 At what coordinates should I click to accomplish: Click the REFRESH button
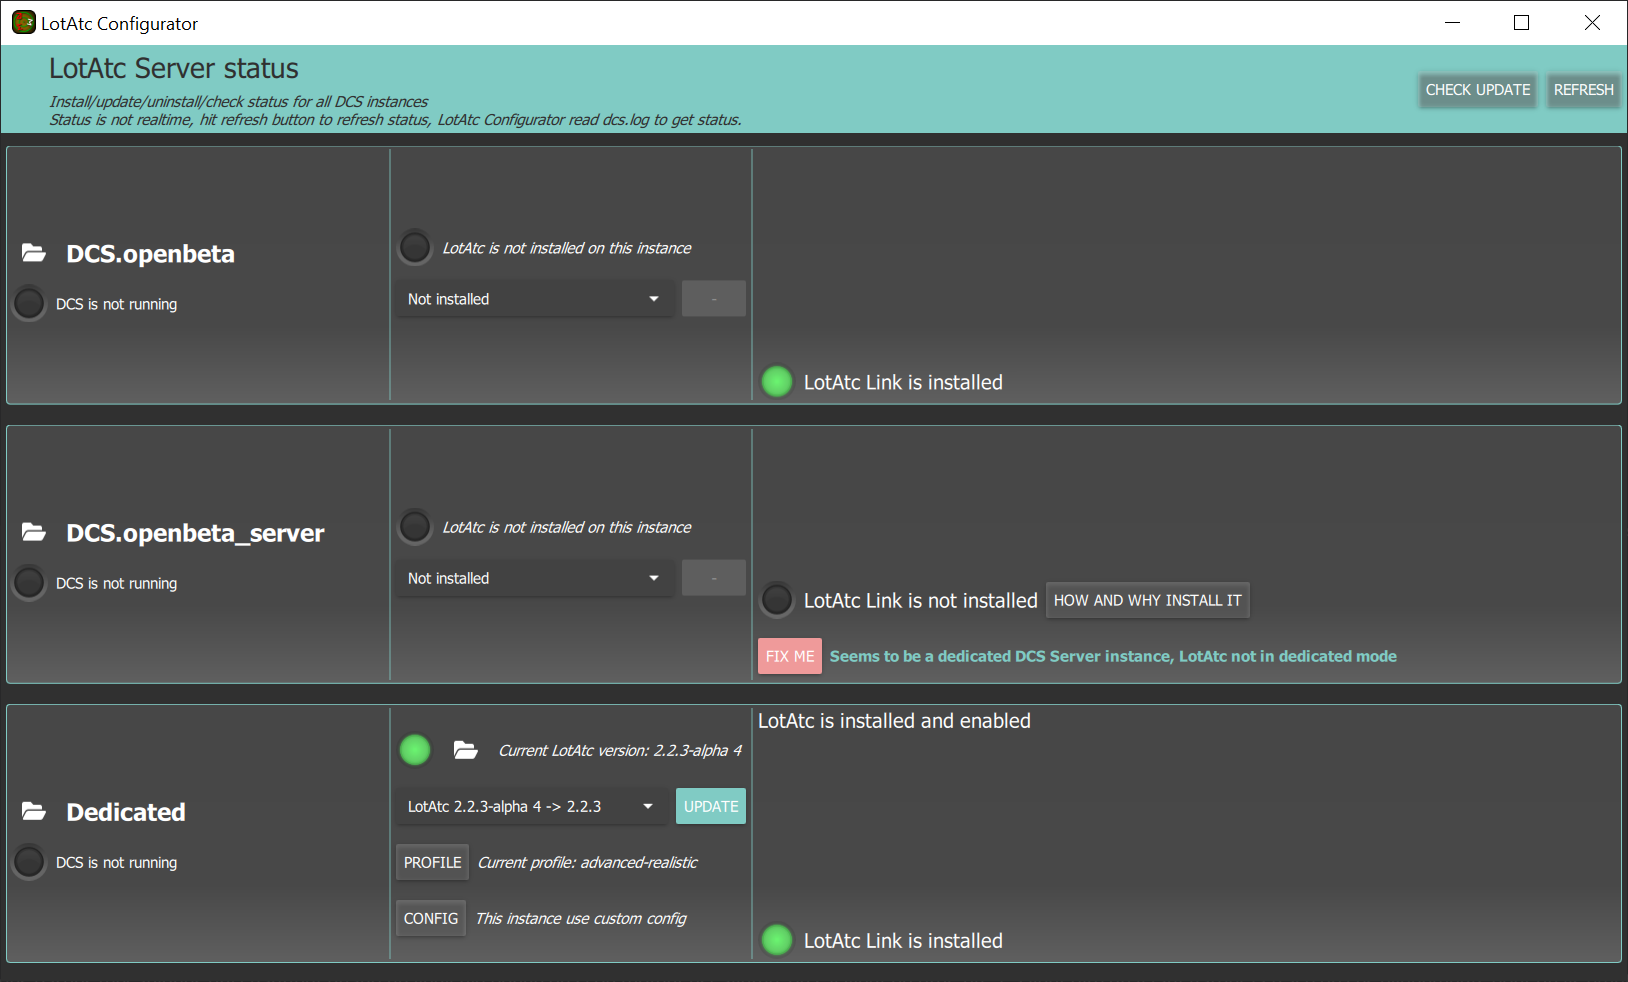1584,90
